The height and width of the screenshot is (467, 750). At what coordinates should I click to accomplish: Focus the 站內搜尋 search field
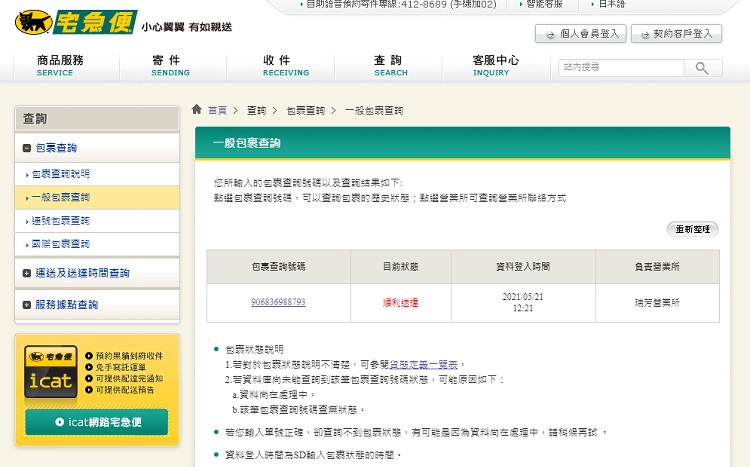click(x=621, y=67)
